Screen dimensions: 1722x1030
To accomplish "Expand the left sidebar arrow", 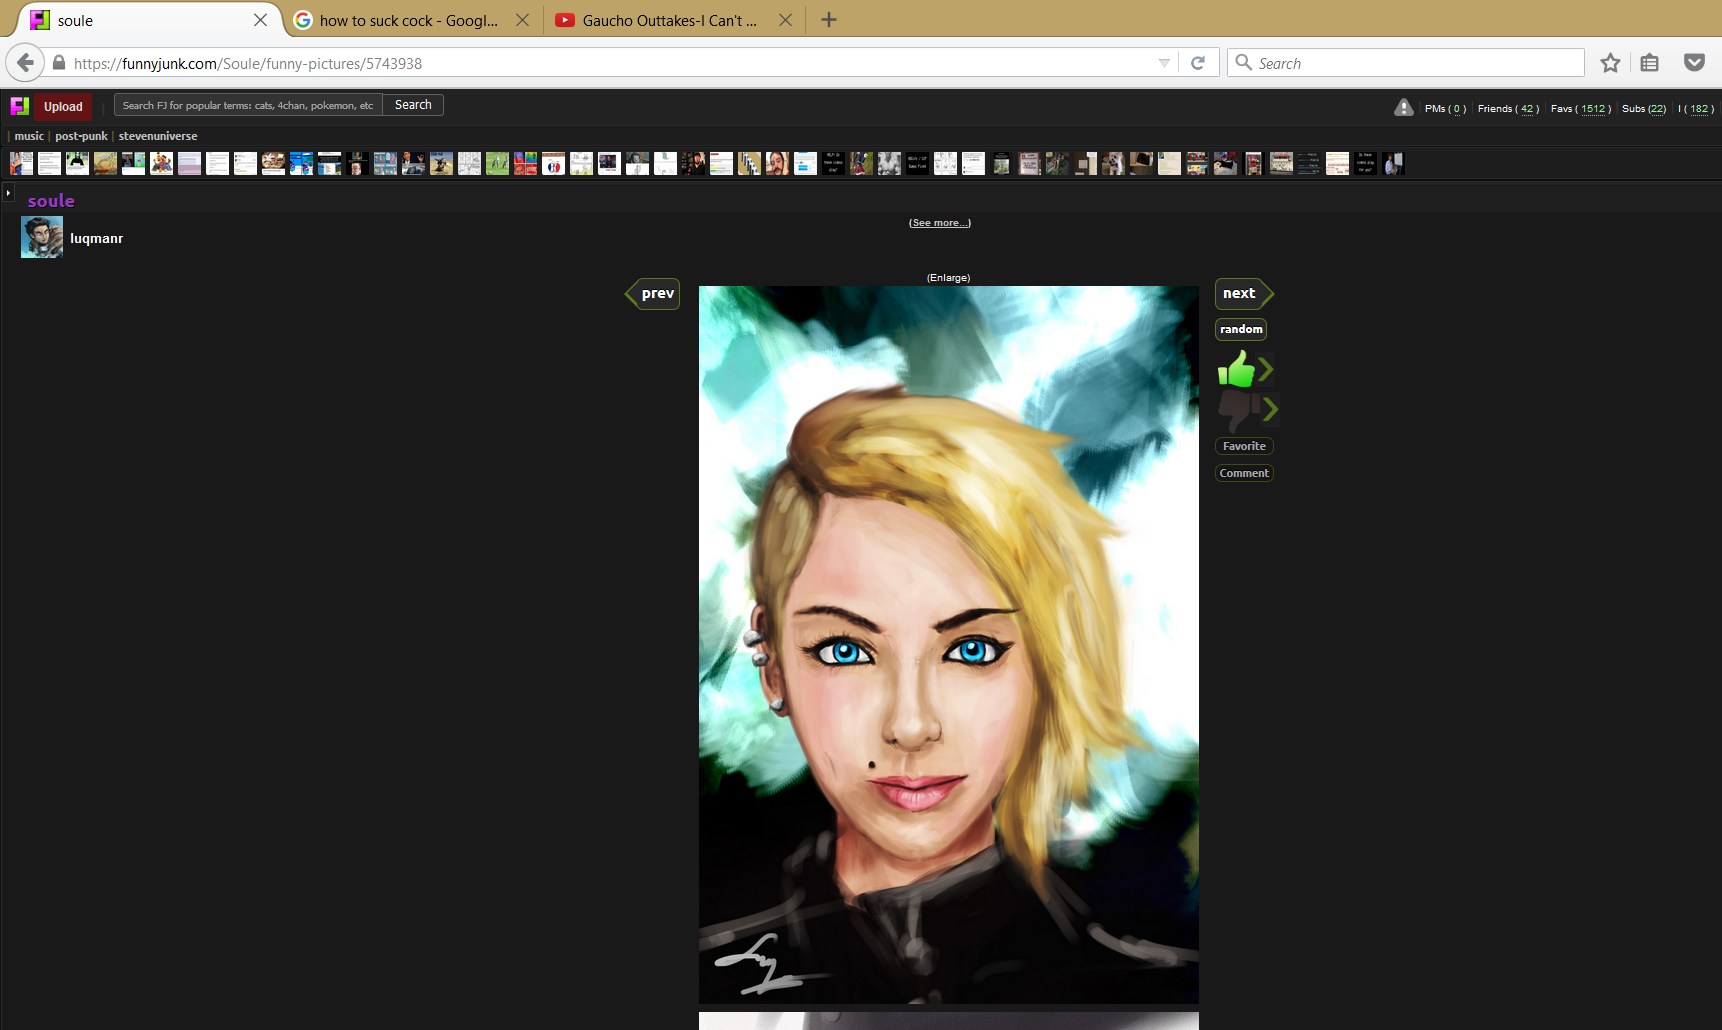I will tap(8, 192).
